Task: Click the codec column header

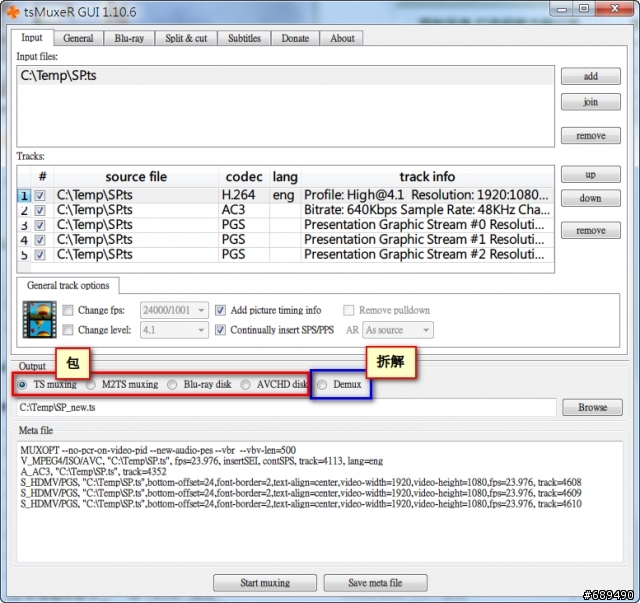Action: [x=244, y=177]
